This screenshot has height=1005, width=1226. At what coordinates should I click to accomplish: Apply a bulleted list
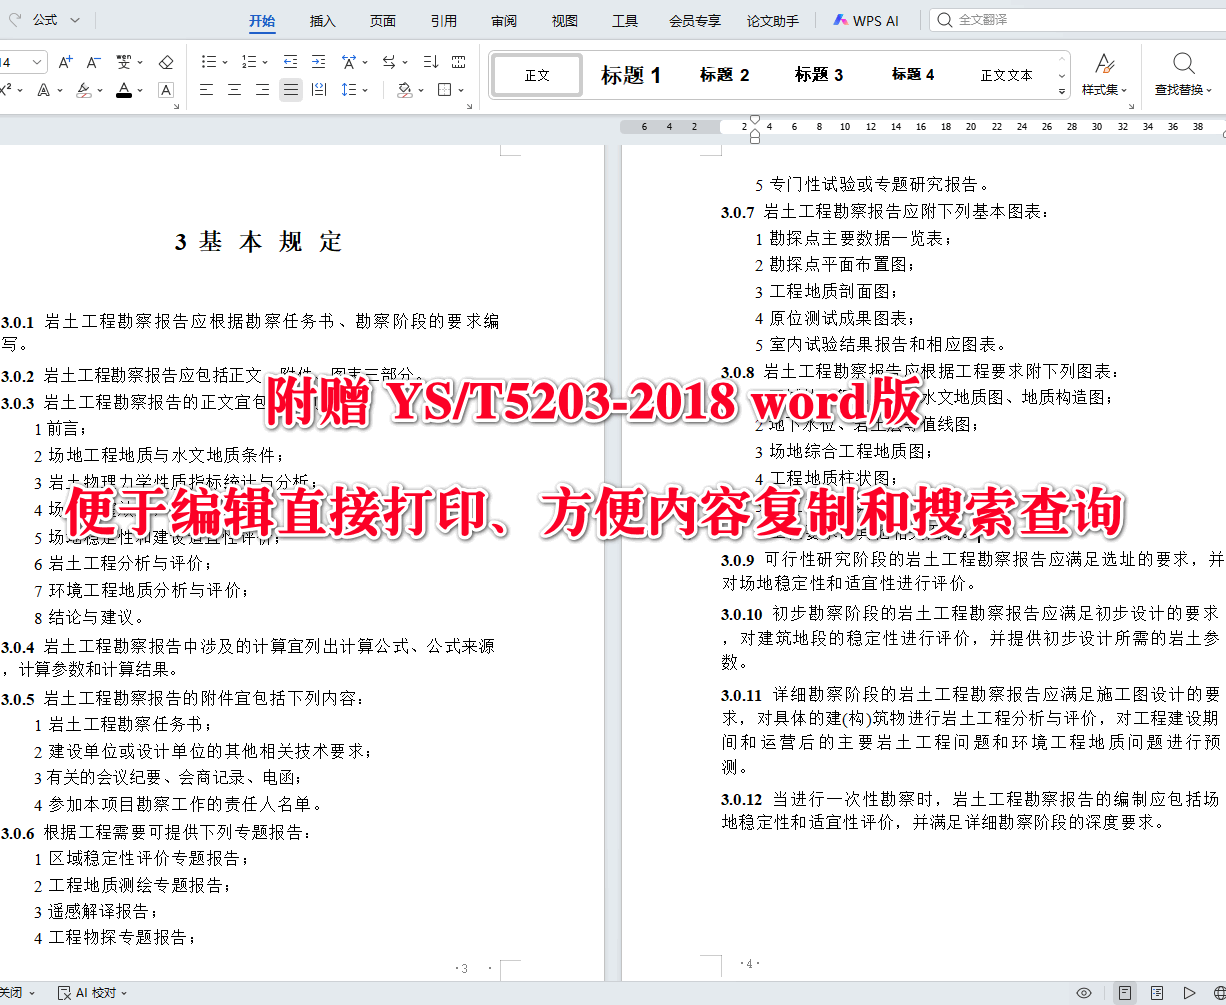click(208, 62)
